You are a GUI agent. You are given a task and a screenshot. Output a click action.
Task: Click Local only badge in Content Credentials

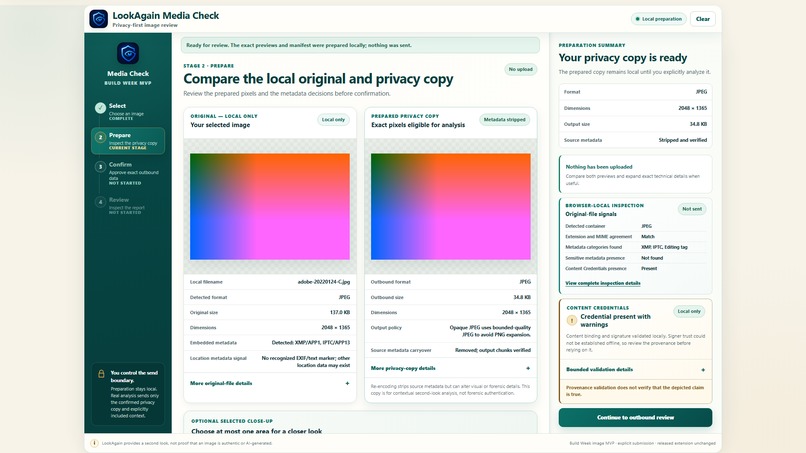[x=689, y=312]
